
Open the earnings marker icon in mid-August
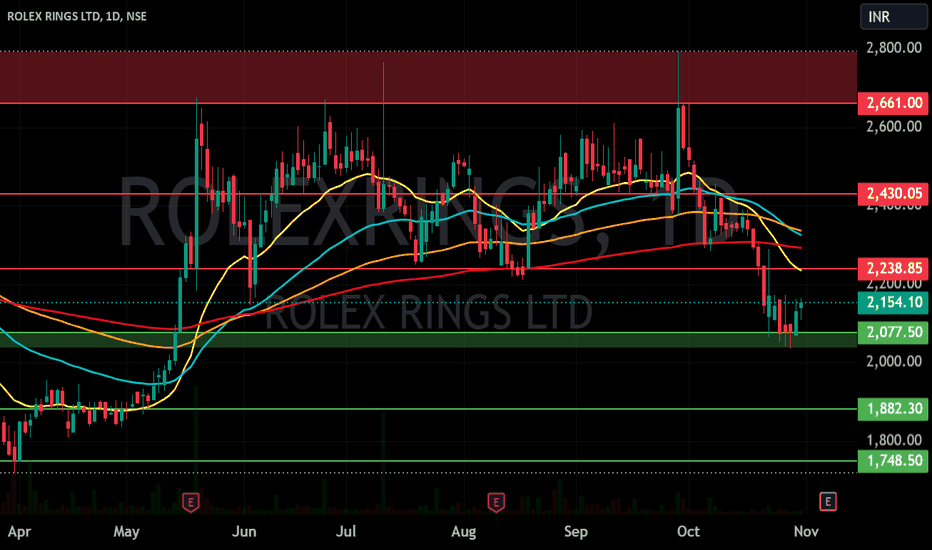(x=496, y=502)
